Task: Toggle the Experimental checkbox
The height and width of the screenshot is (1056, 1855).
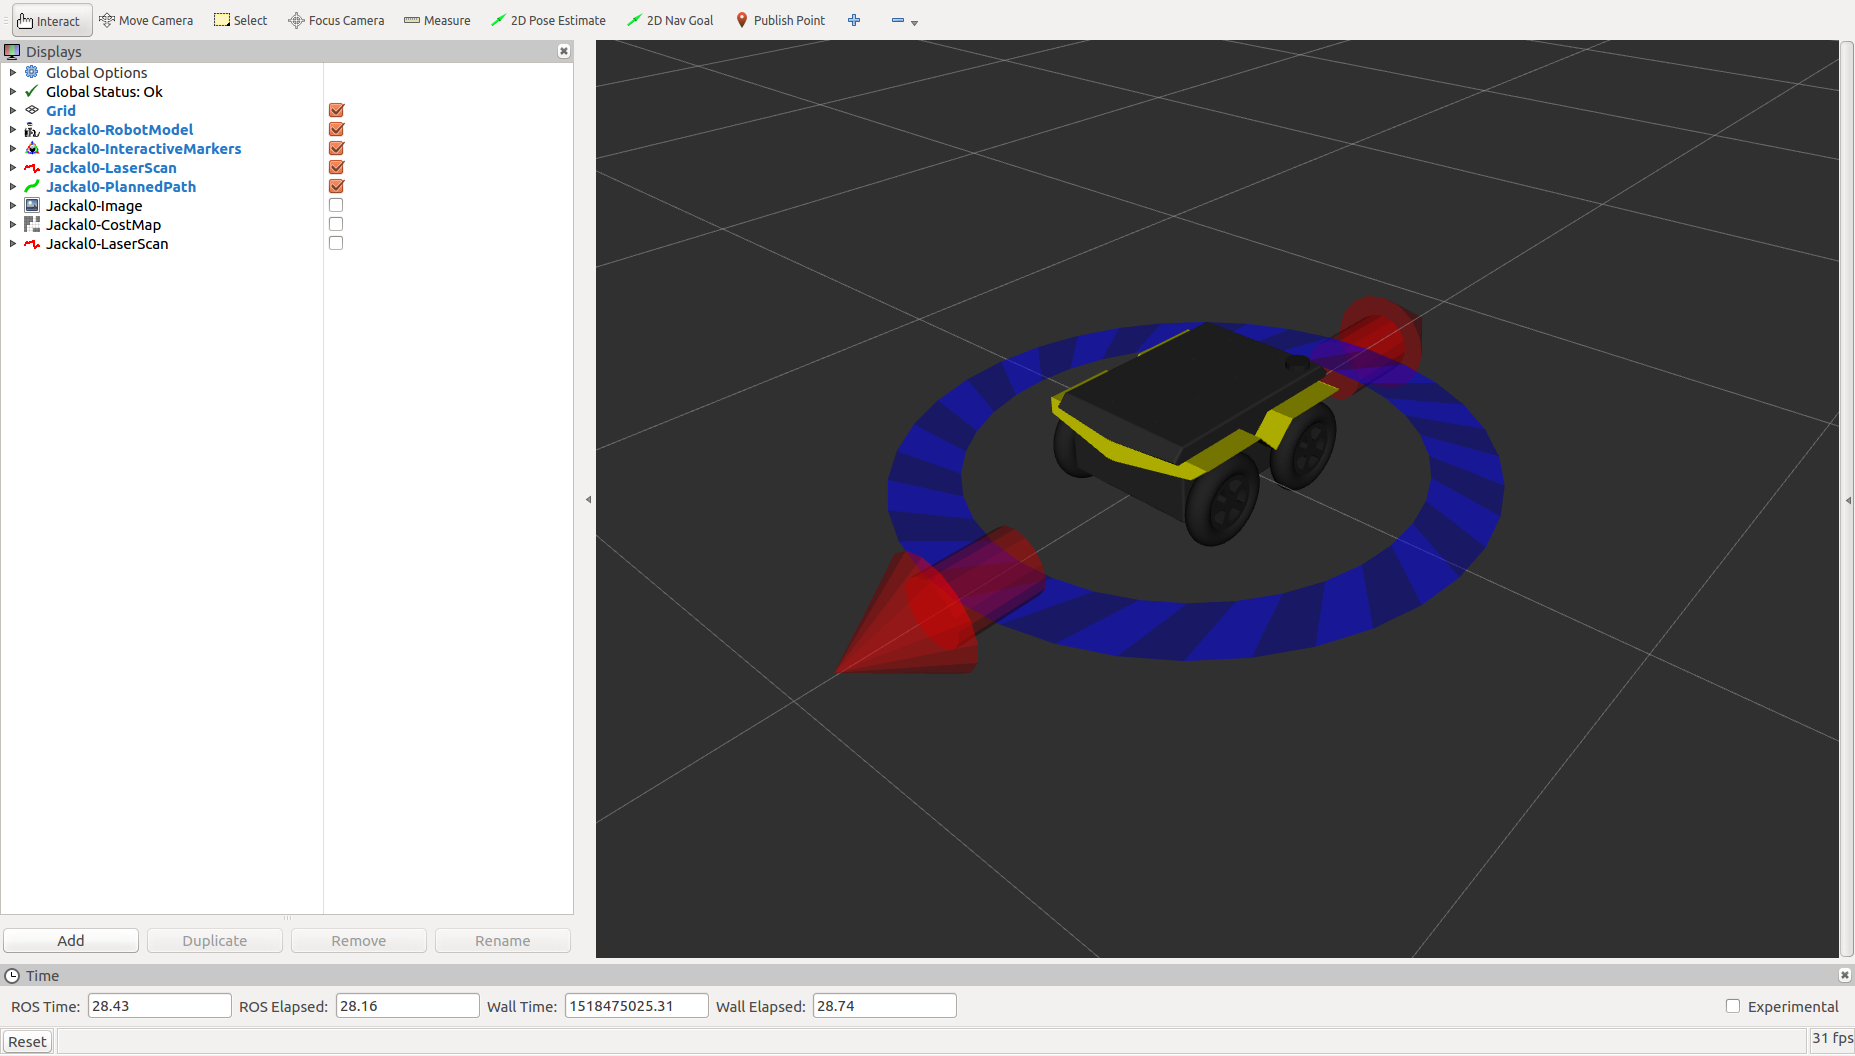Action: click(1733, 1006)
